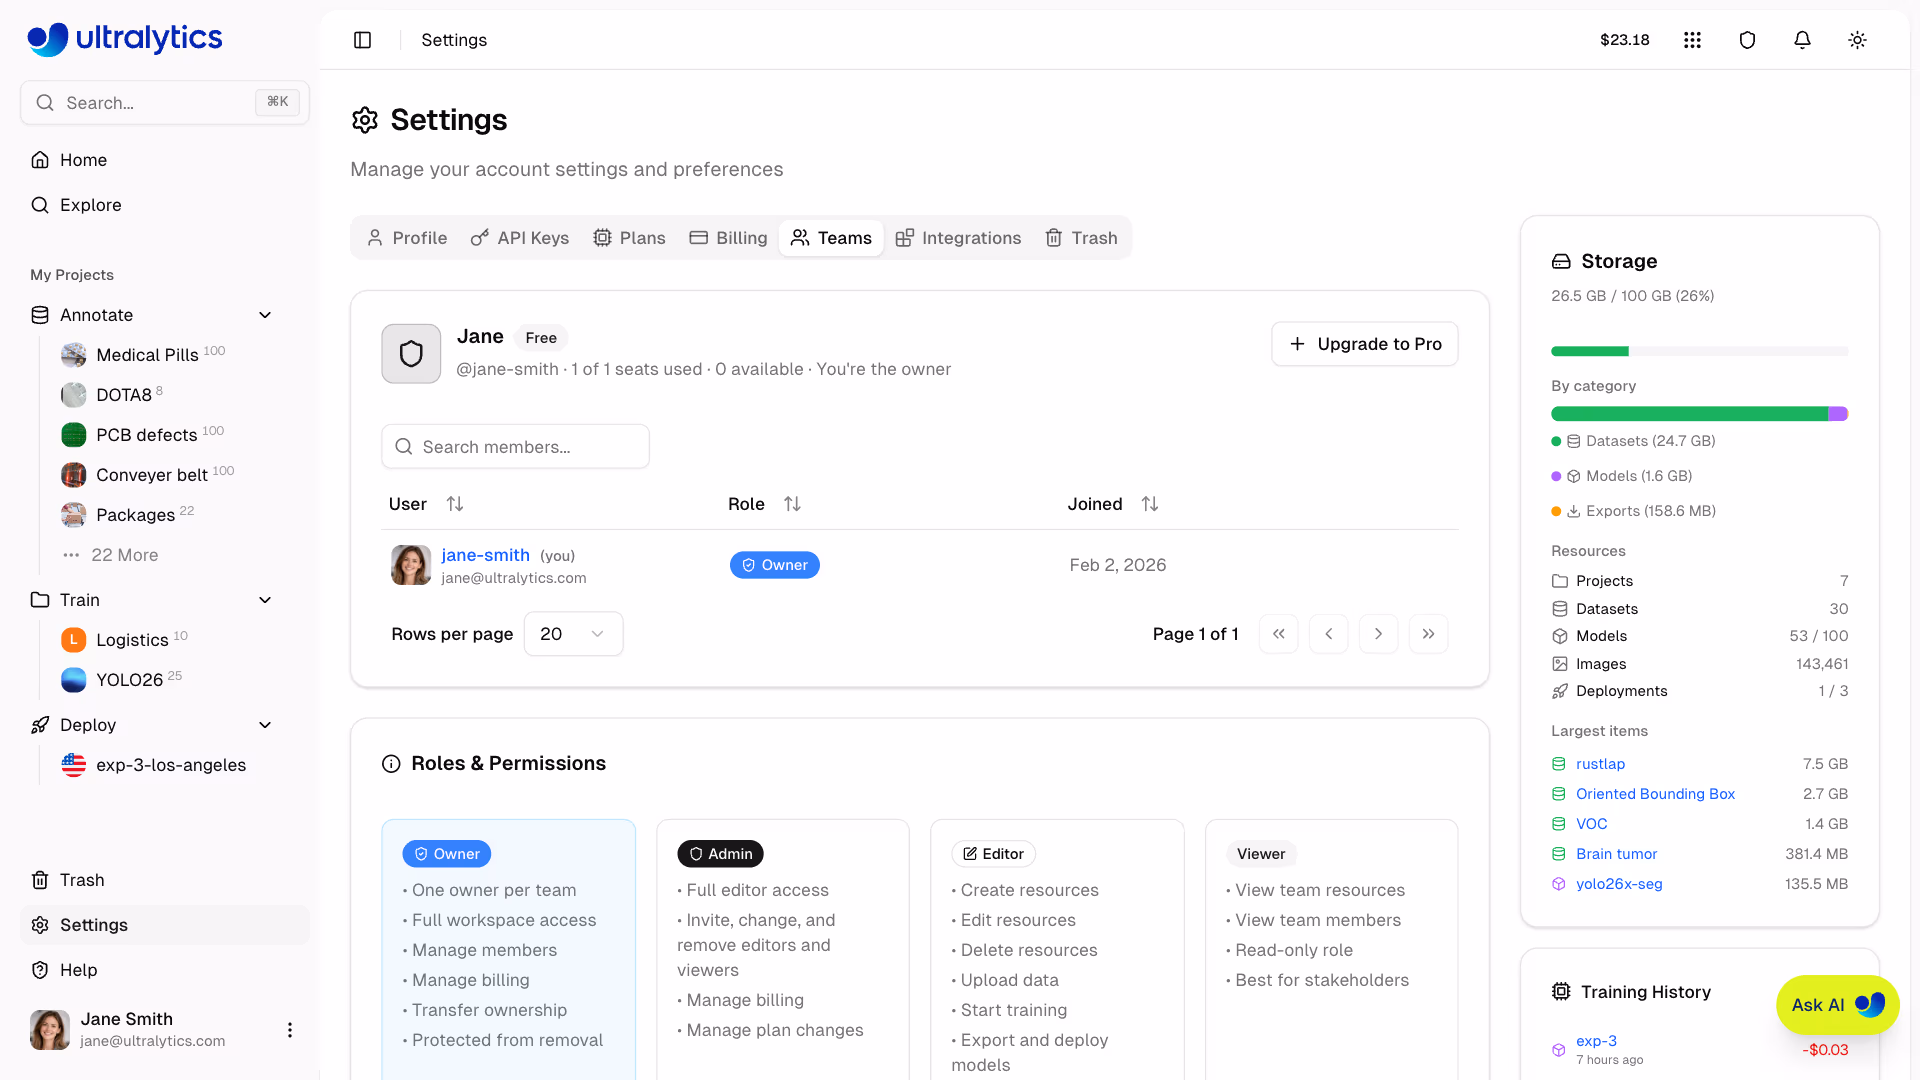Switch to the Profile tab
The height and width of the screenshot is (1080, 1920).
[x=407, y=238]
